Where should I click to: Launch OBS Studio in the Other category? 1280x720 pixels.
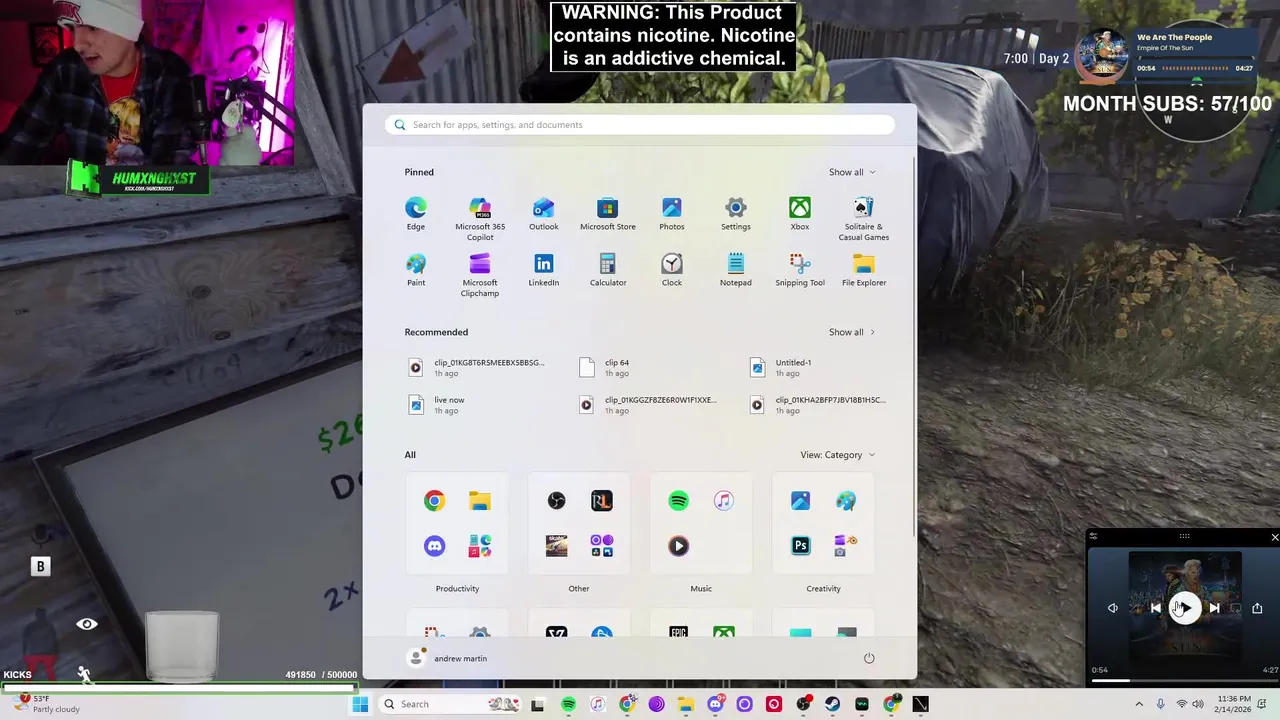(556, 501)
